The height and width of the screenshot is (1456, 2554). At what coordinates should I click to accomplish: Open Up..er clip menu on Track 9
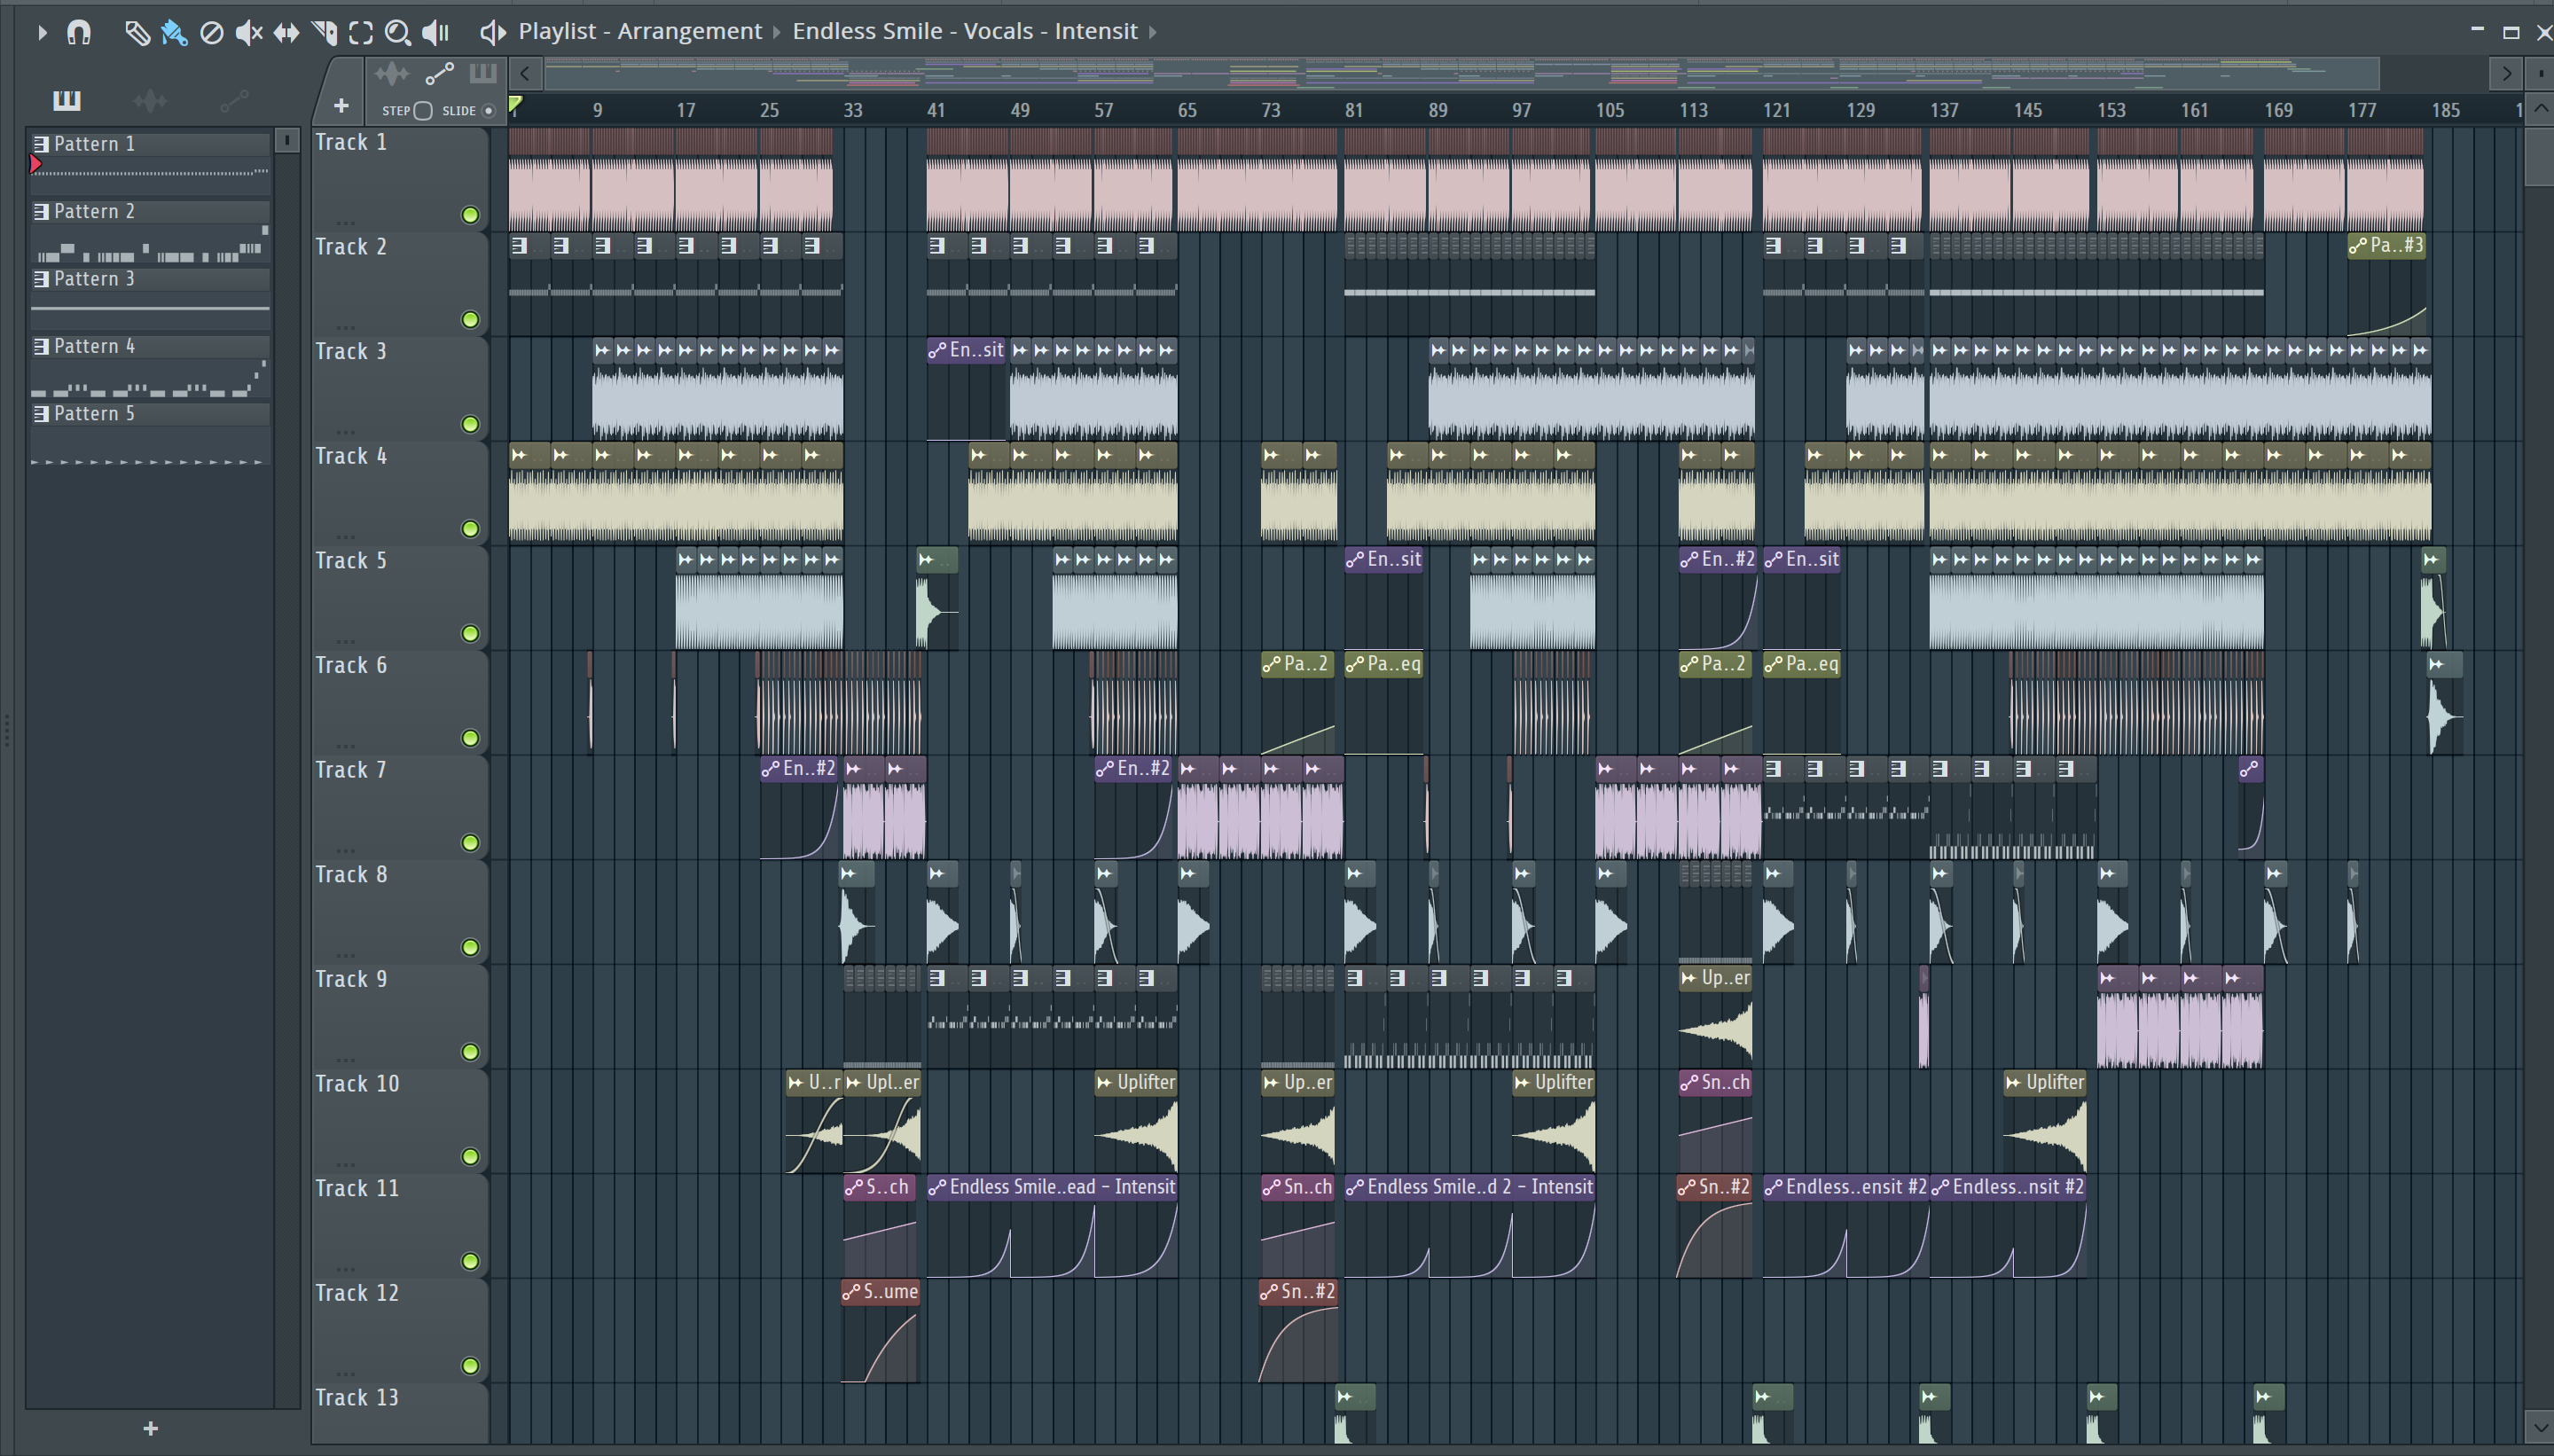coord(1689,978)
